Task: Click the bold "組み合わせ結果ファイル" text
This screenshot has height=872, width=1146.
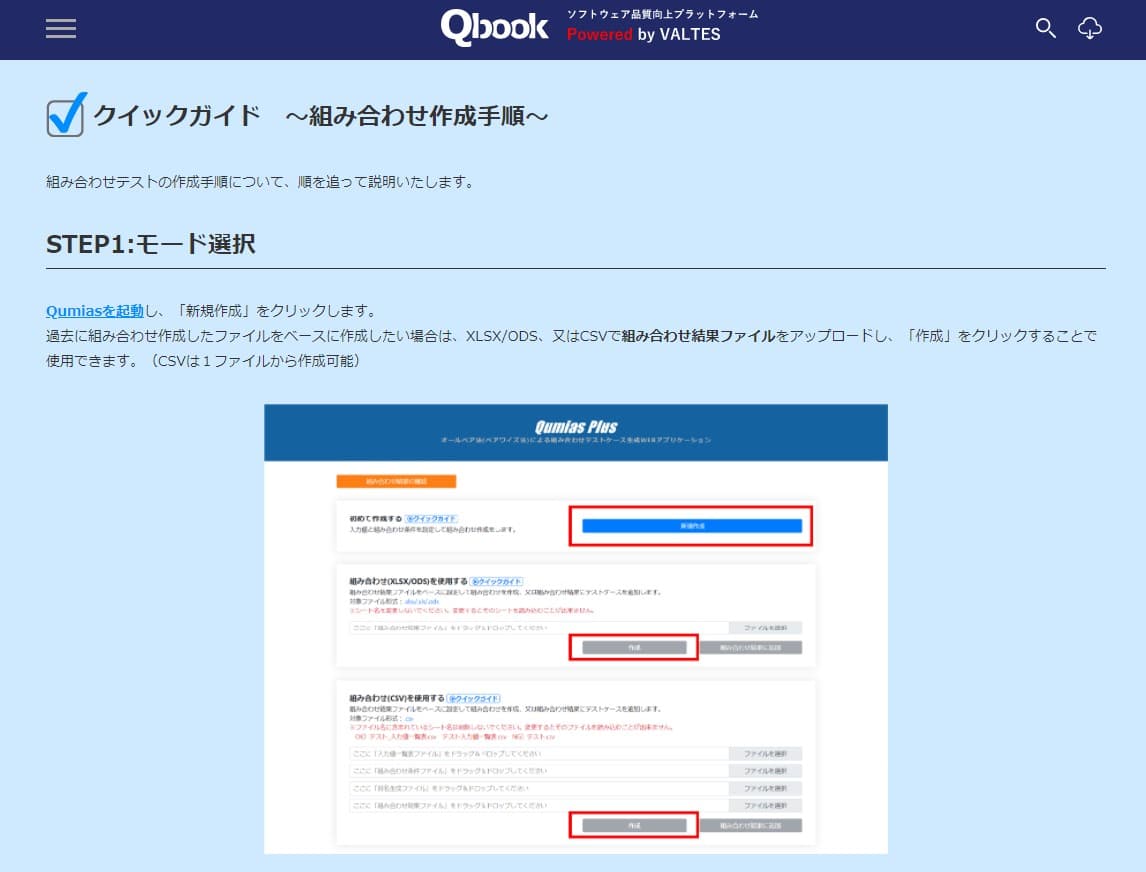Action: pyautogui.click(x=698, y=335)
